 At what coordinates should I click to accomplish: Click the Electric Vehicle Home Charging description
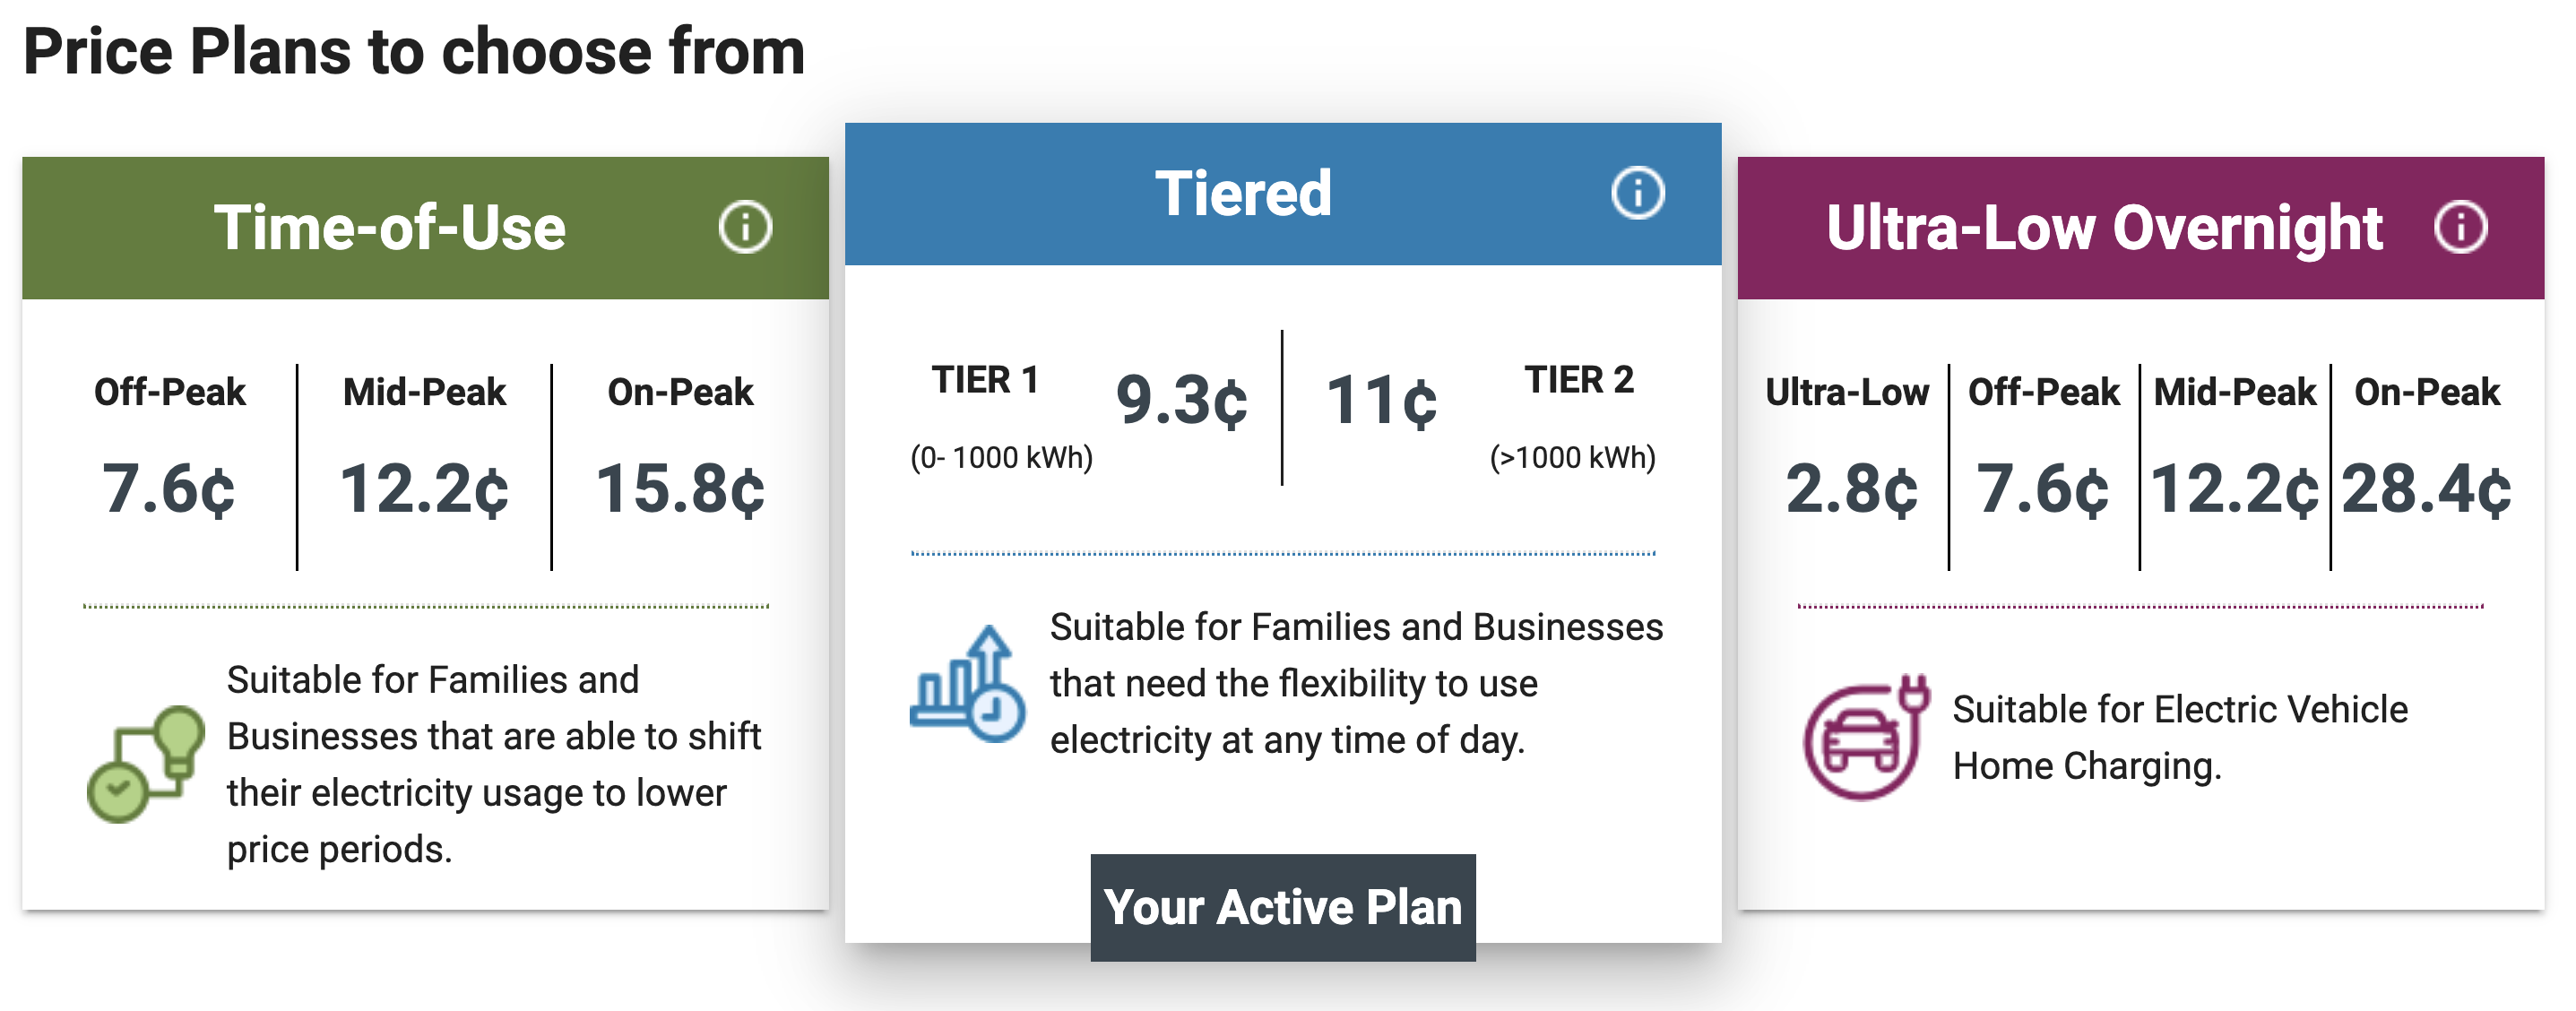point(2180,737)
